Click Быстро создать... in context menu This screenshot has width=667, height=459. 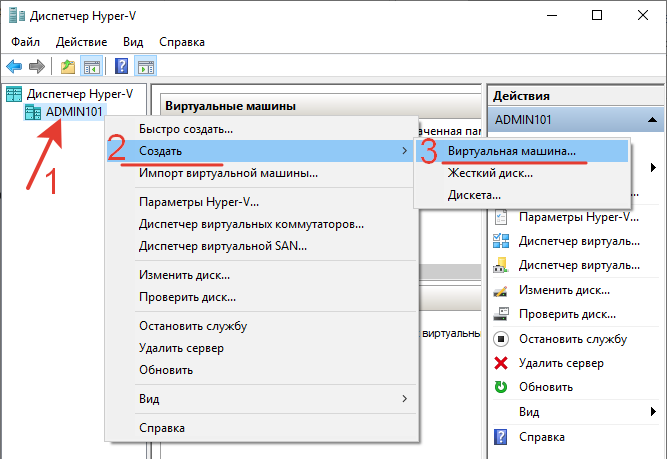(186, 129)
